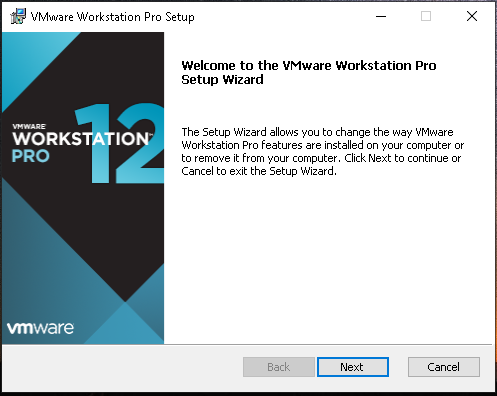Click the installer icon in the title bar

(x=18, y=16)
